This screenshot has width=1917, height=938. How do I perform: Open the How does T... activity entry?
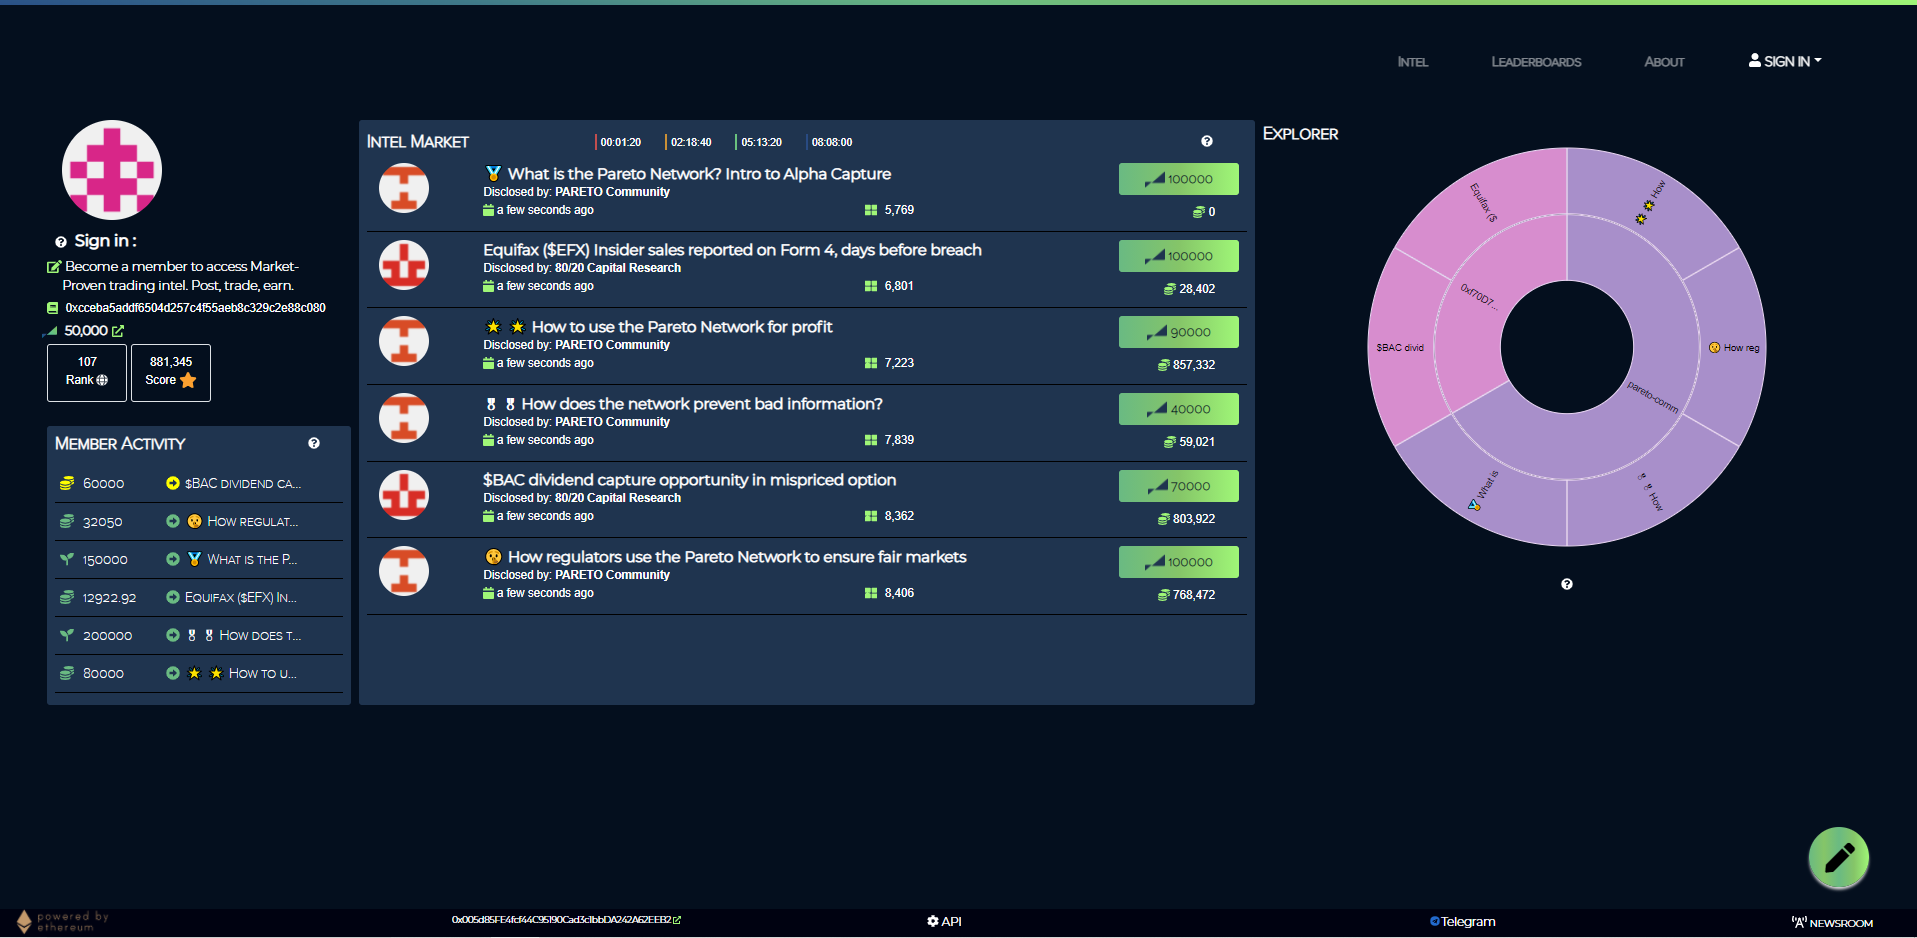(260, 635)
